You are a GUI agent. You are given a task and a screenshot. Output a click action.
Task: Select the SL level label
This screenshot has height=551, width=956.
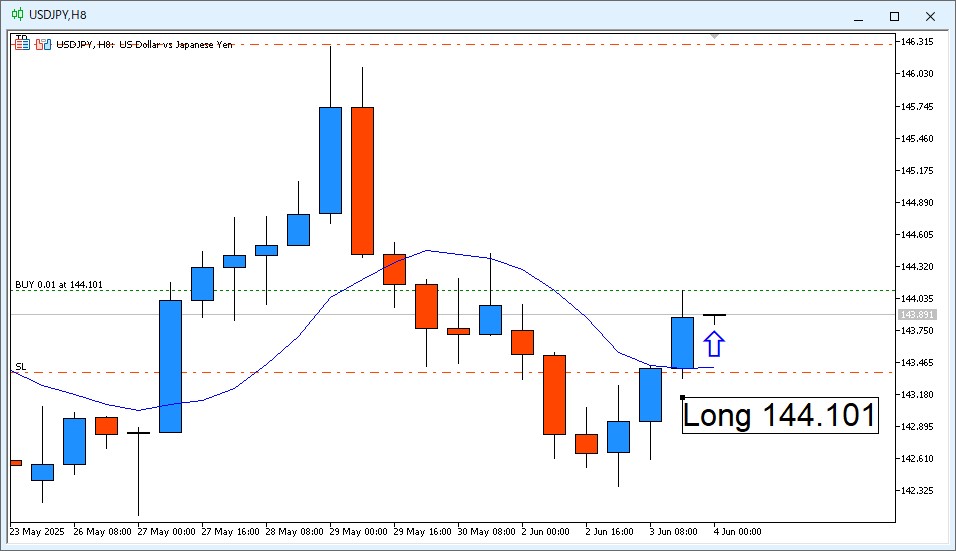tap(21, 366)
